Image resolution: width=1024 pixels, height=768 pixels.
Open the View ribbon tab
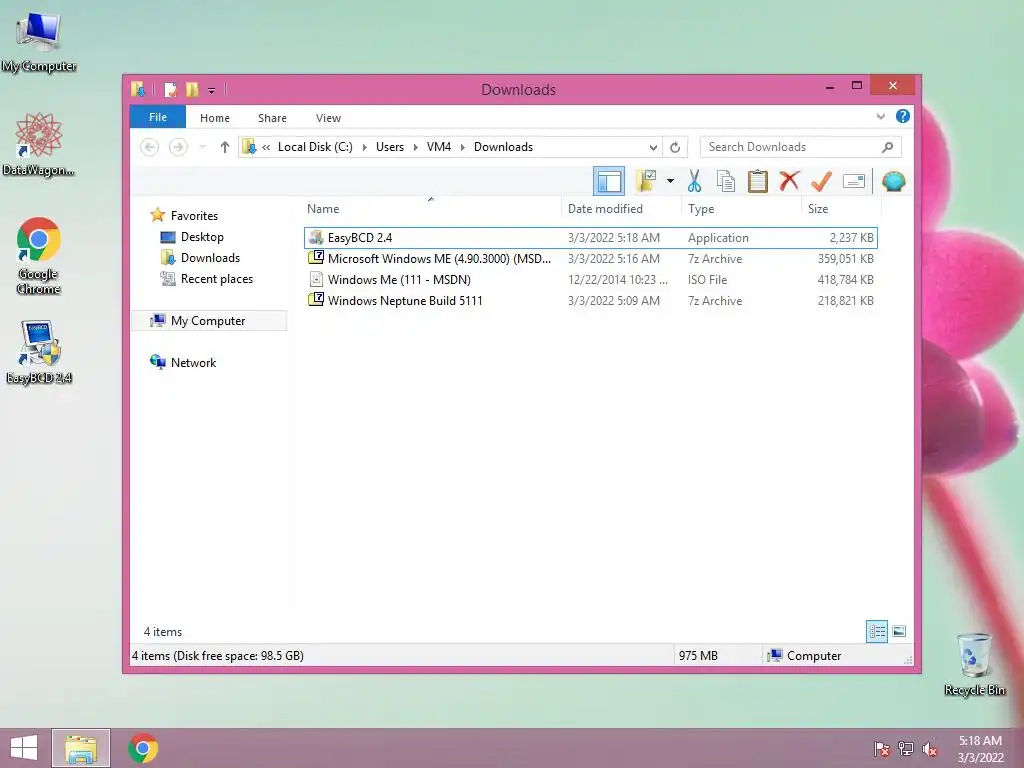coord(328,118)
